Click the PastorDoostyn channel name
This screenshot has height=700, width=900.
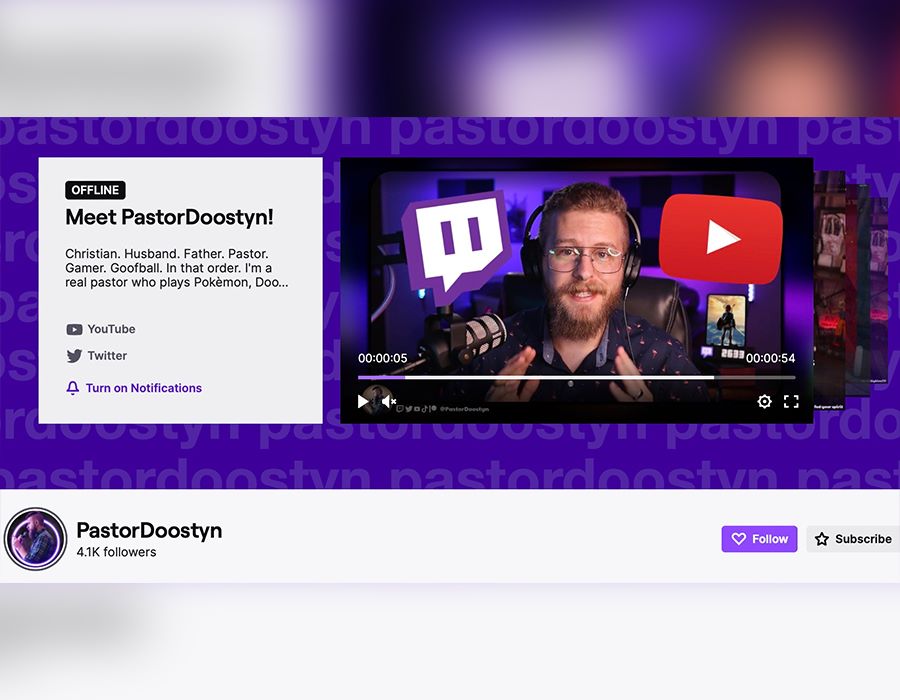coord(149,530)
